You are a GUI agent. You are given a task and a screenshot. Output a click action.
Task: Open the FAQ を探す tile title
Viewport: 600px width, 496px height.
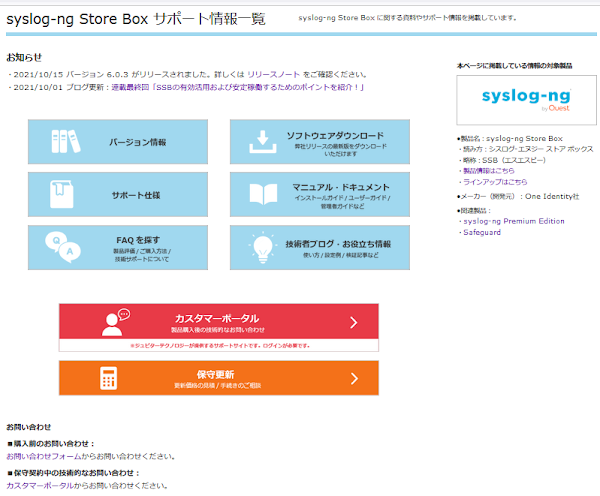click(x=138, y=240)
